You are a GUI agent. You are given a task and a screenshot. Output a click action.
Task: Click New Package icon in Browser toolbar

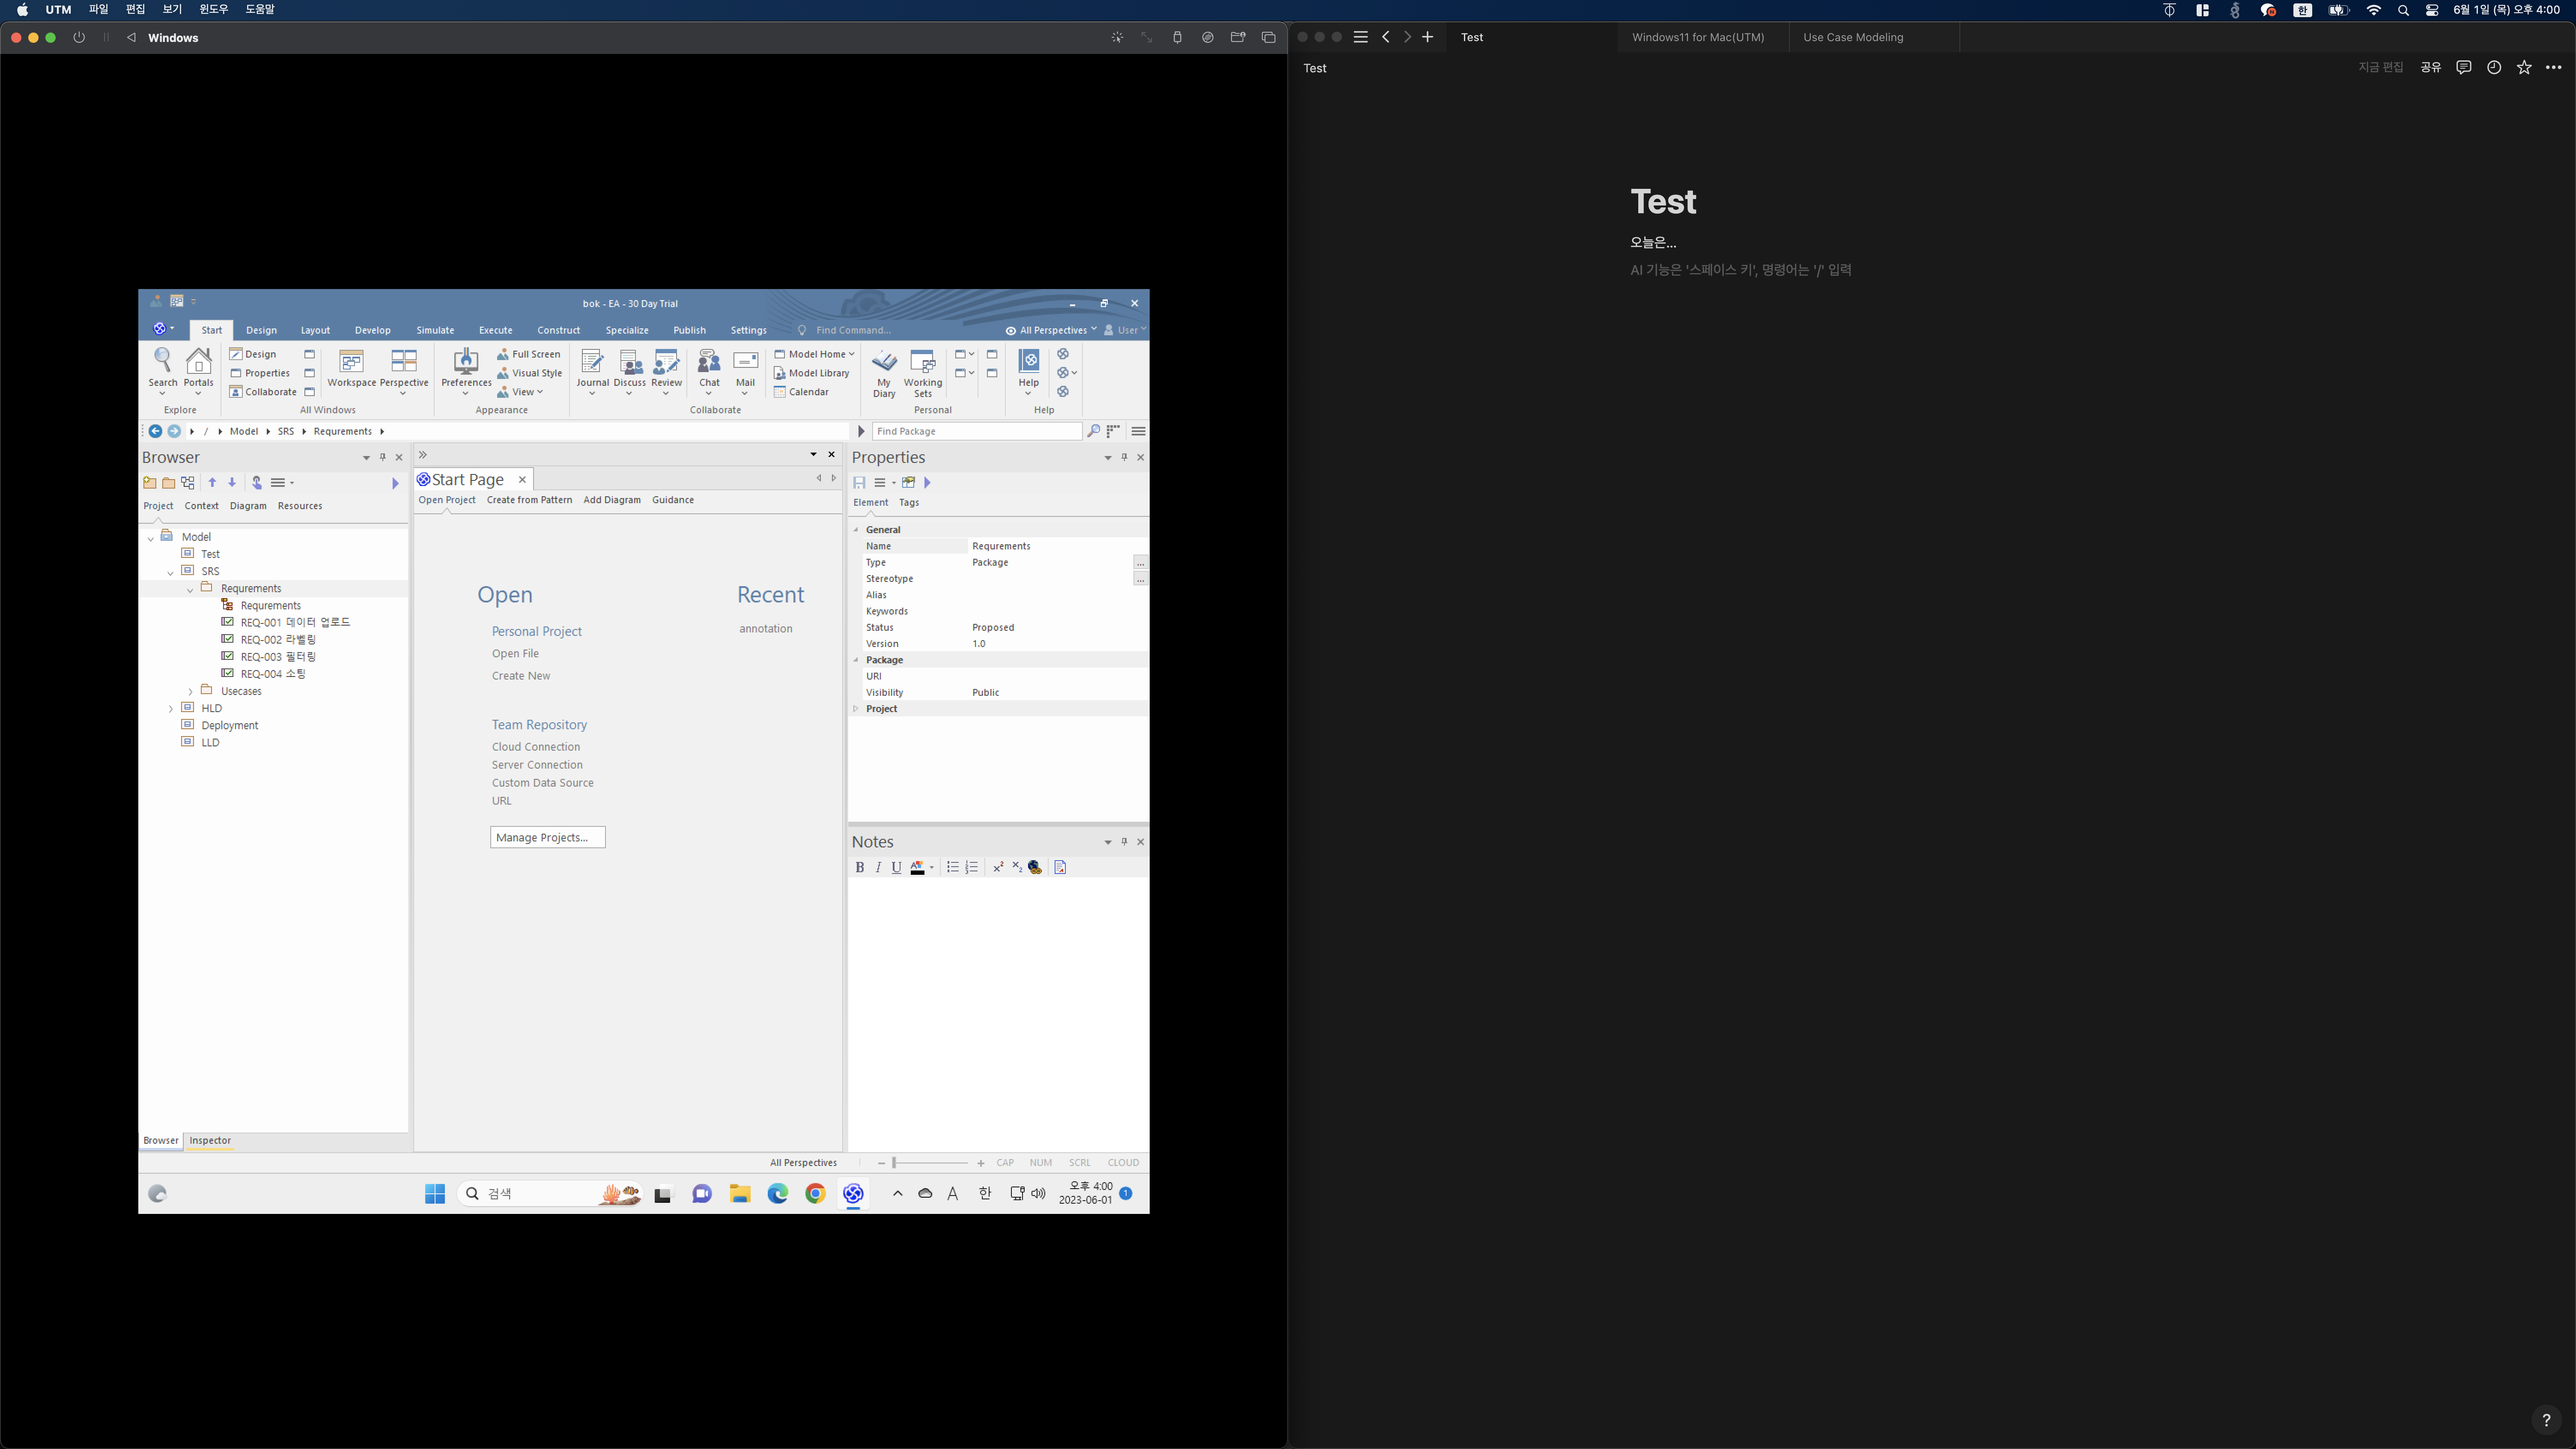click(x=150, y=483)
